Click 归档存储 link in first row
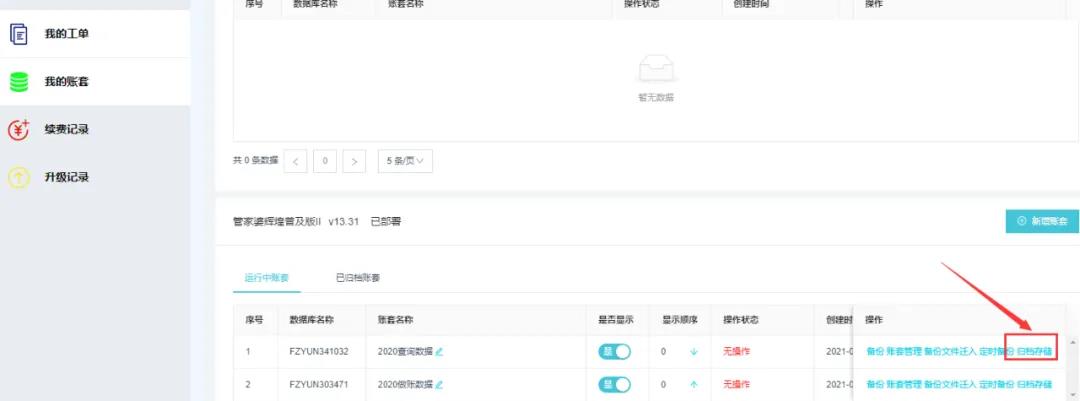Image resolution: width=1080 pixels, height=401 pixels. tap(1034, 352)
